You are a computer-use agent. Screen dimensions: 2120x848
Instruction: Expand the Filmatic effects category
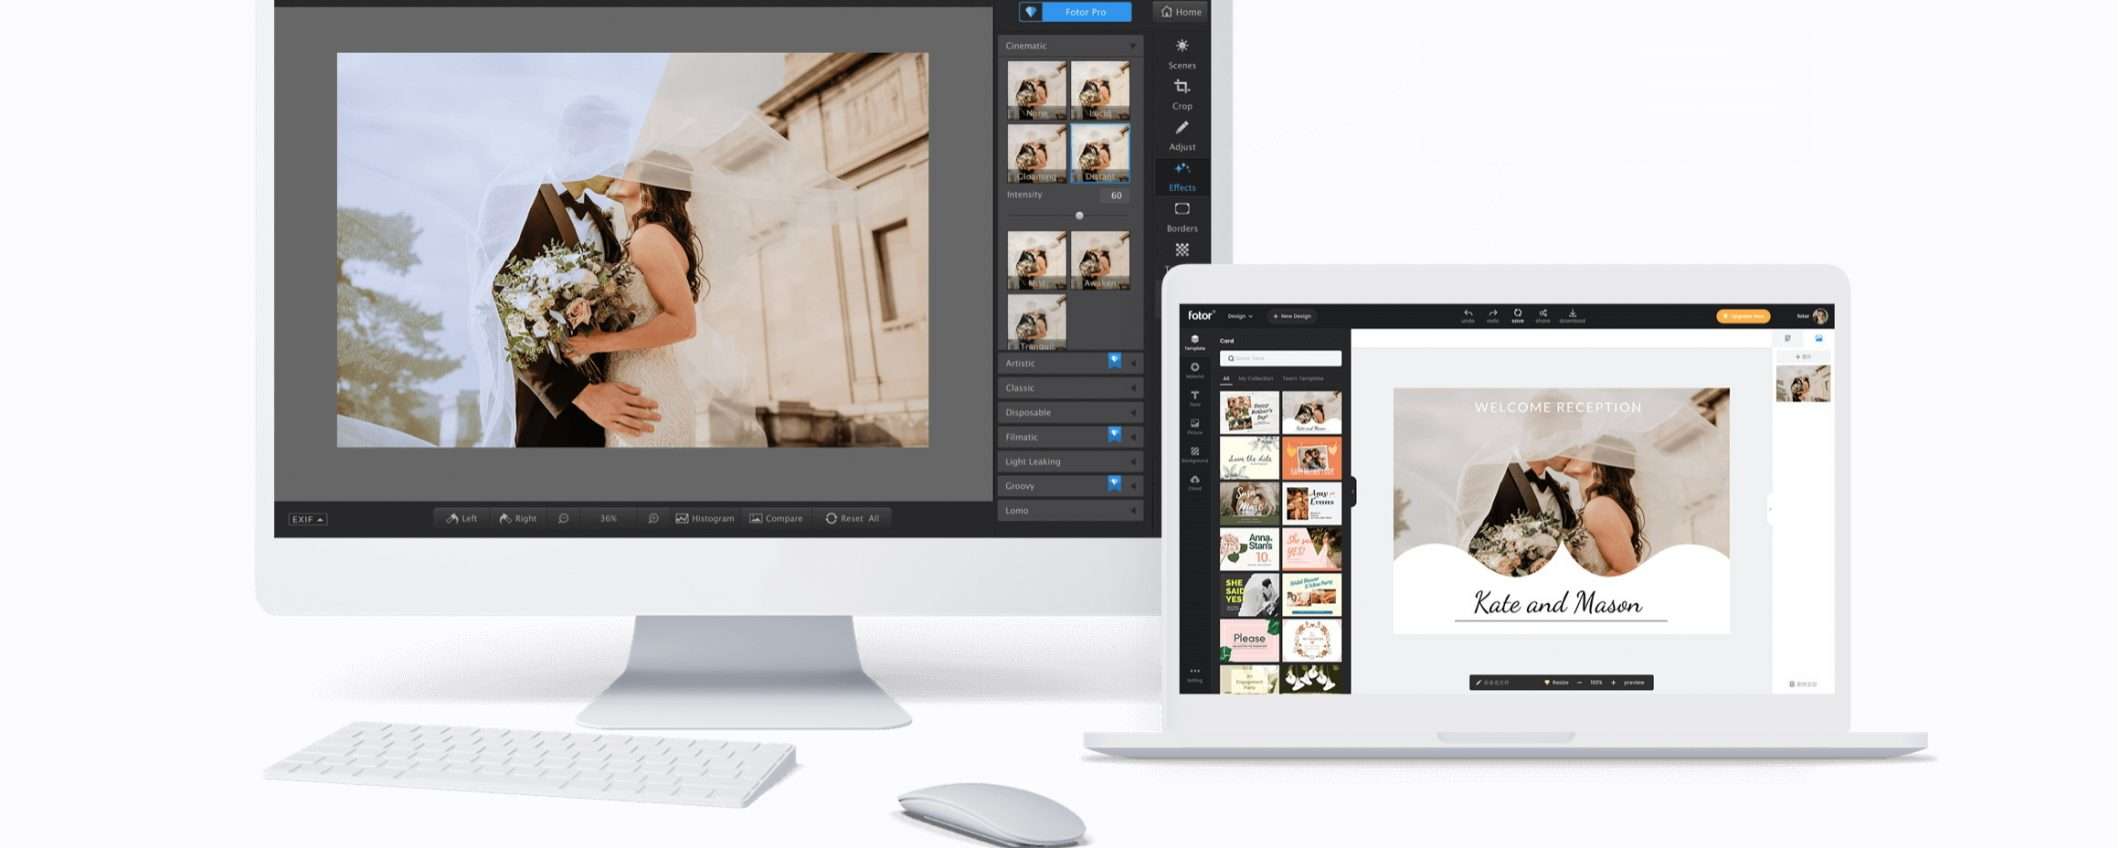click(x=1070, y=437)
